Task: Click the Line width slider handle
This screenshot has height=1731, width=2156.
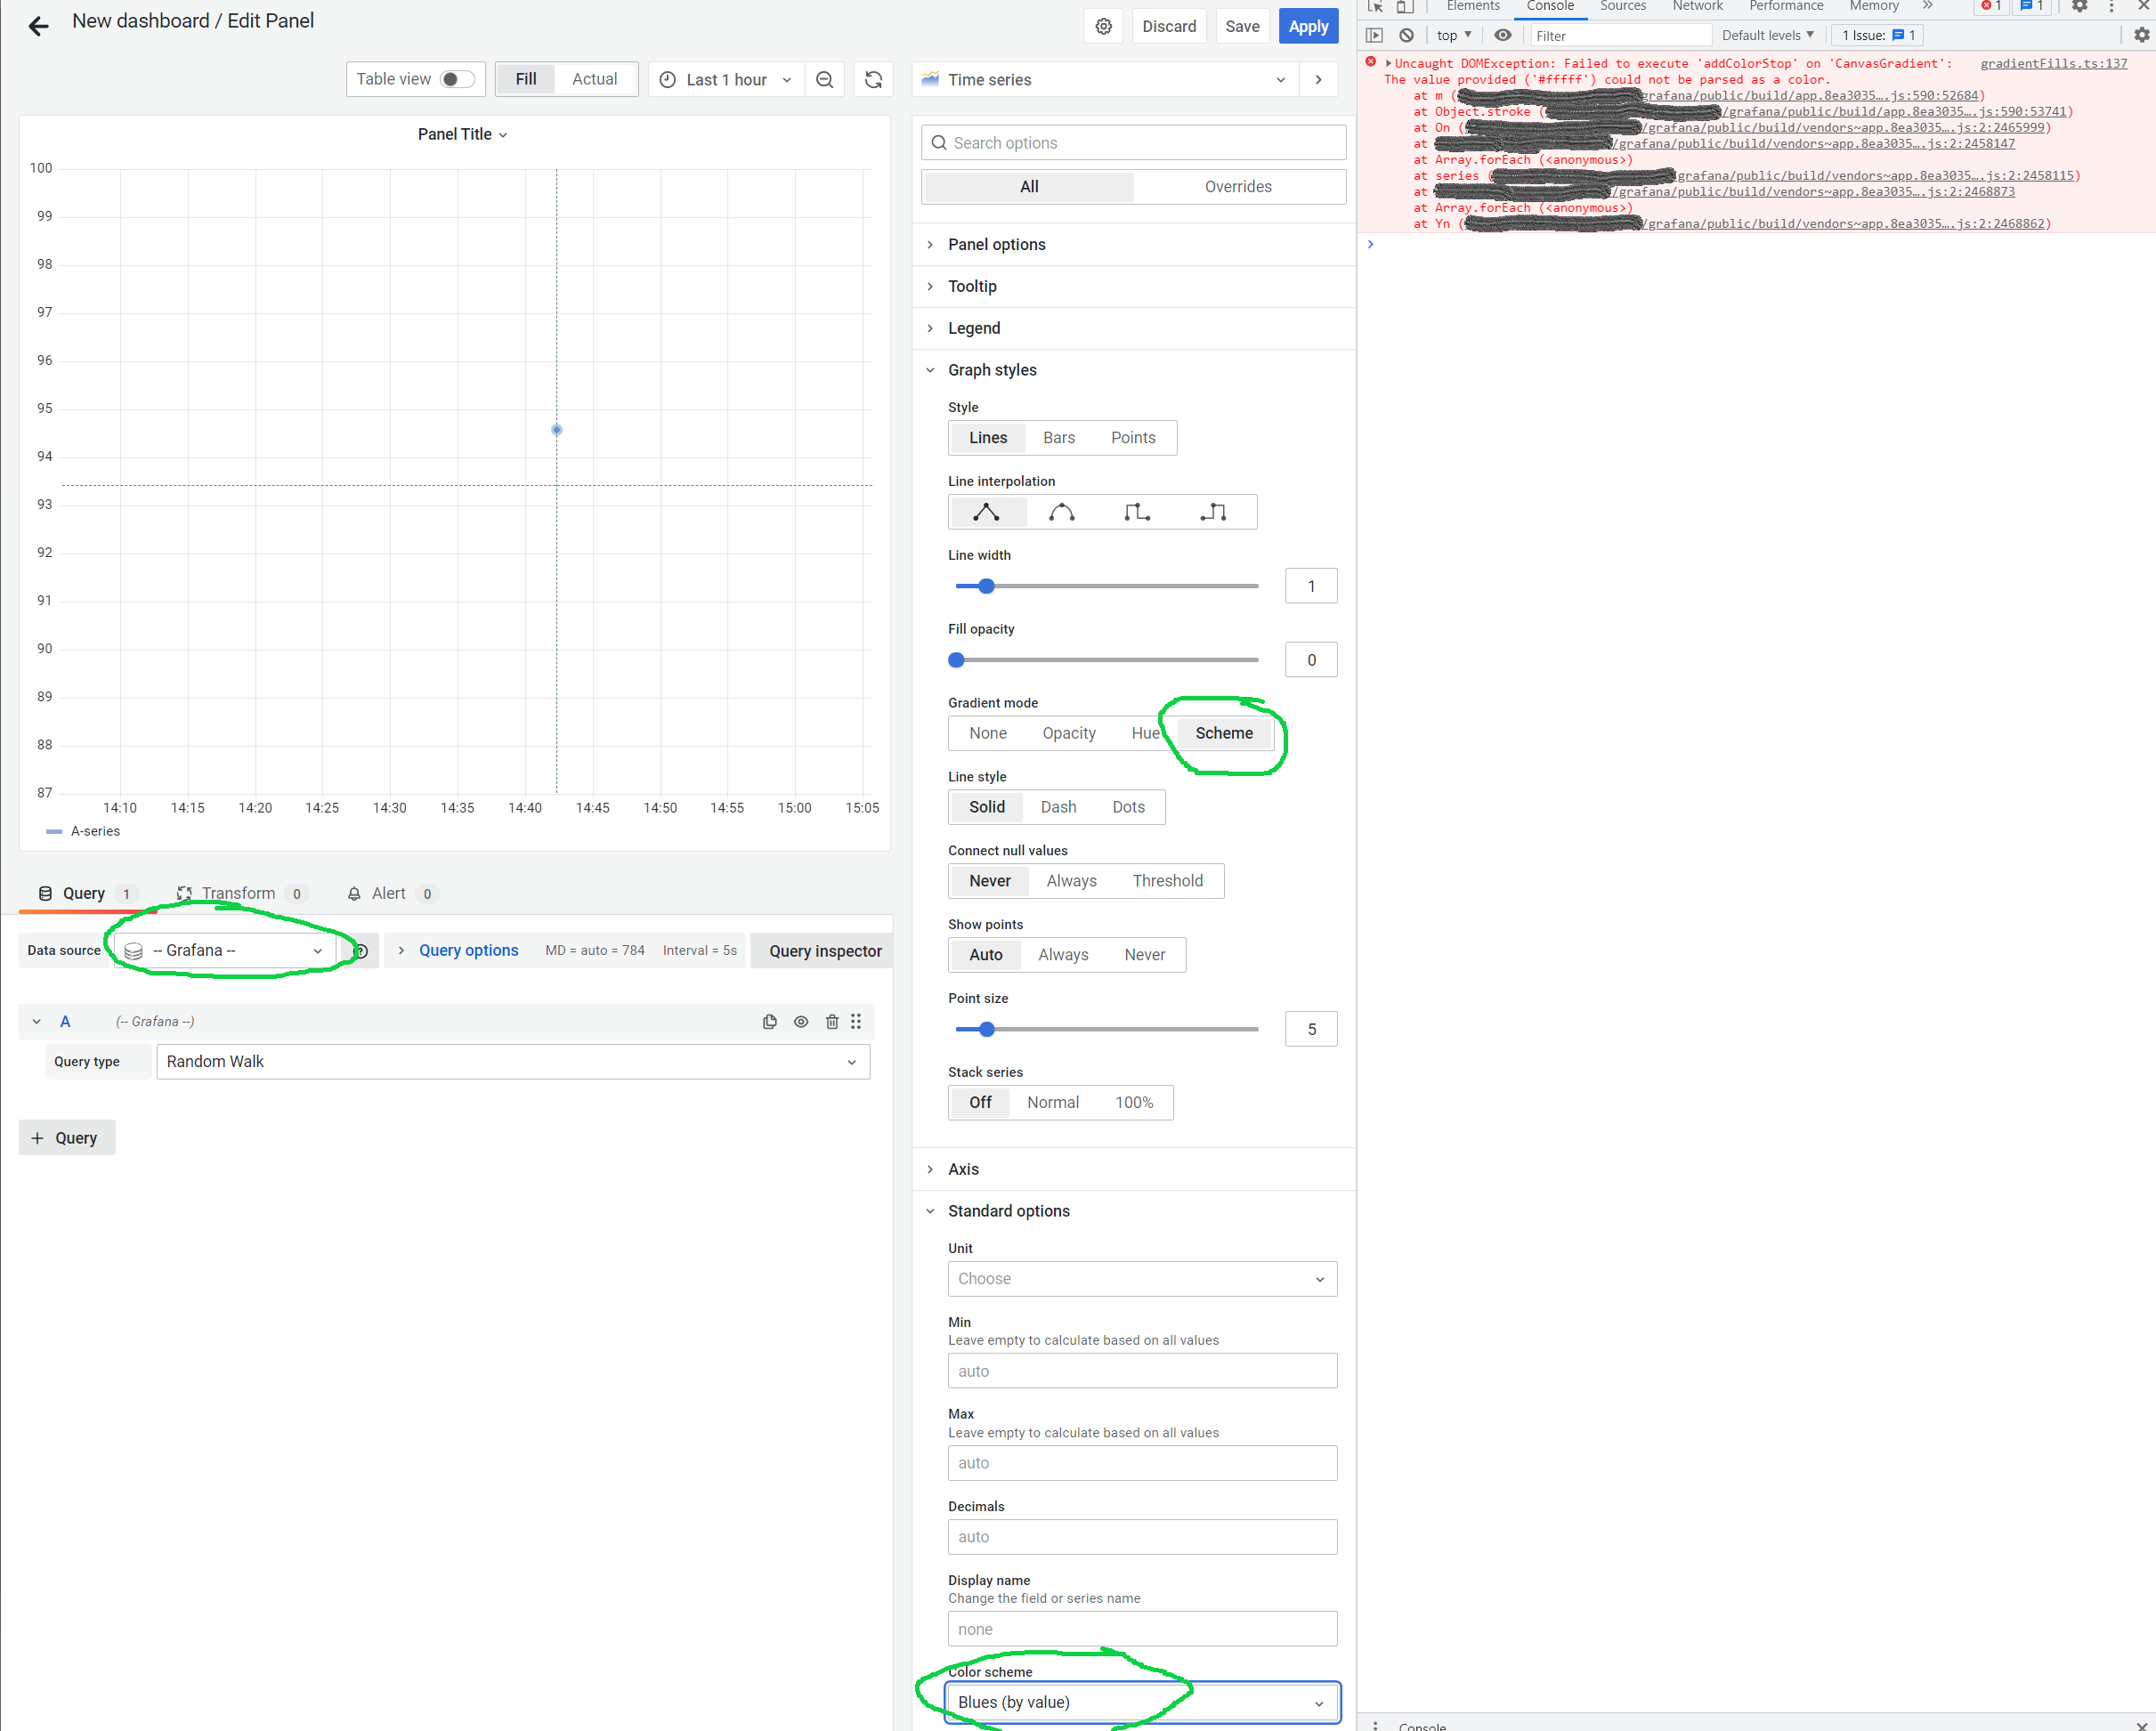Action: point(986,586)
